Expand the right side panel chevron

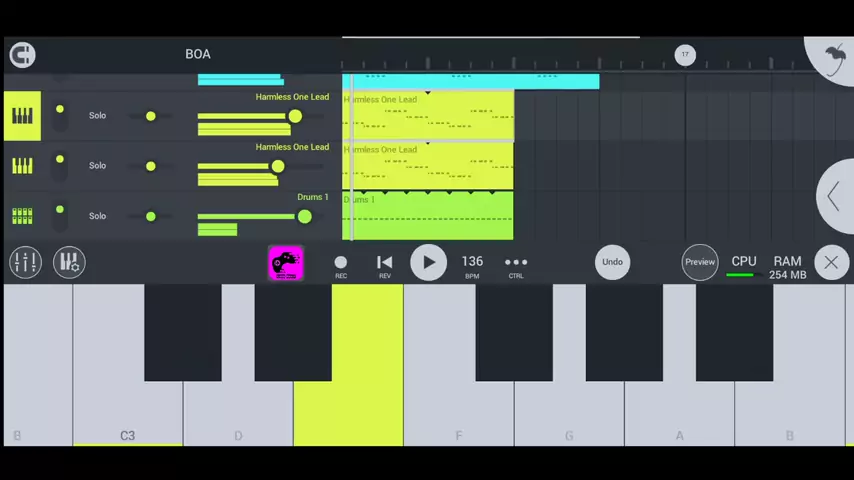click(833, 197)
